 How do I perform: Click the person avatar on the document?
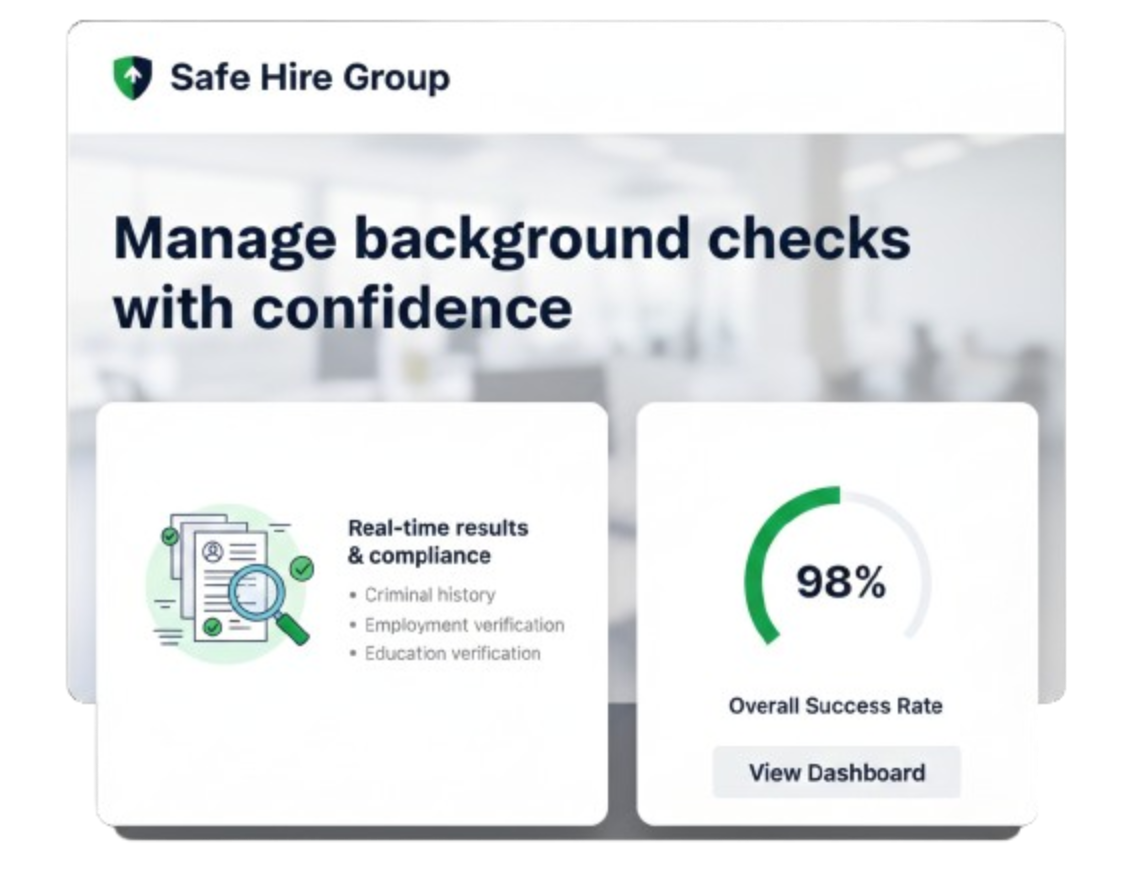pyautogui.click(x=213, y=551)
